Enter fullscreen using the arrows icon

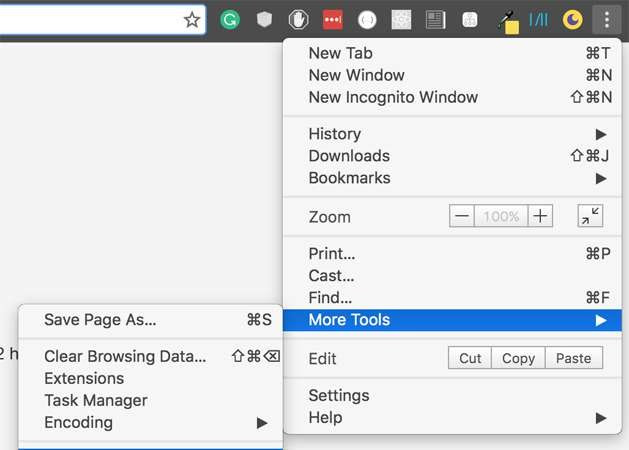pyautogui.click(x=590, y=216)
